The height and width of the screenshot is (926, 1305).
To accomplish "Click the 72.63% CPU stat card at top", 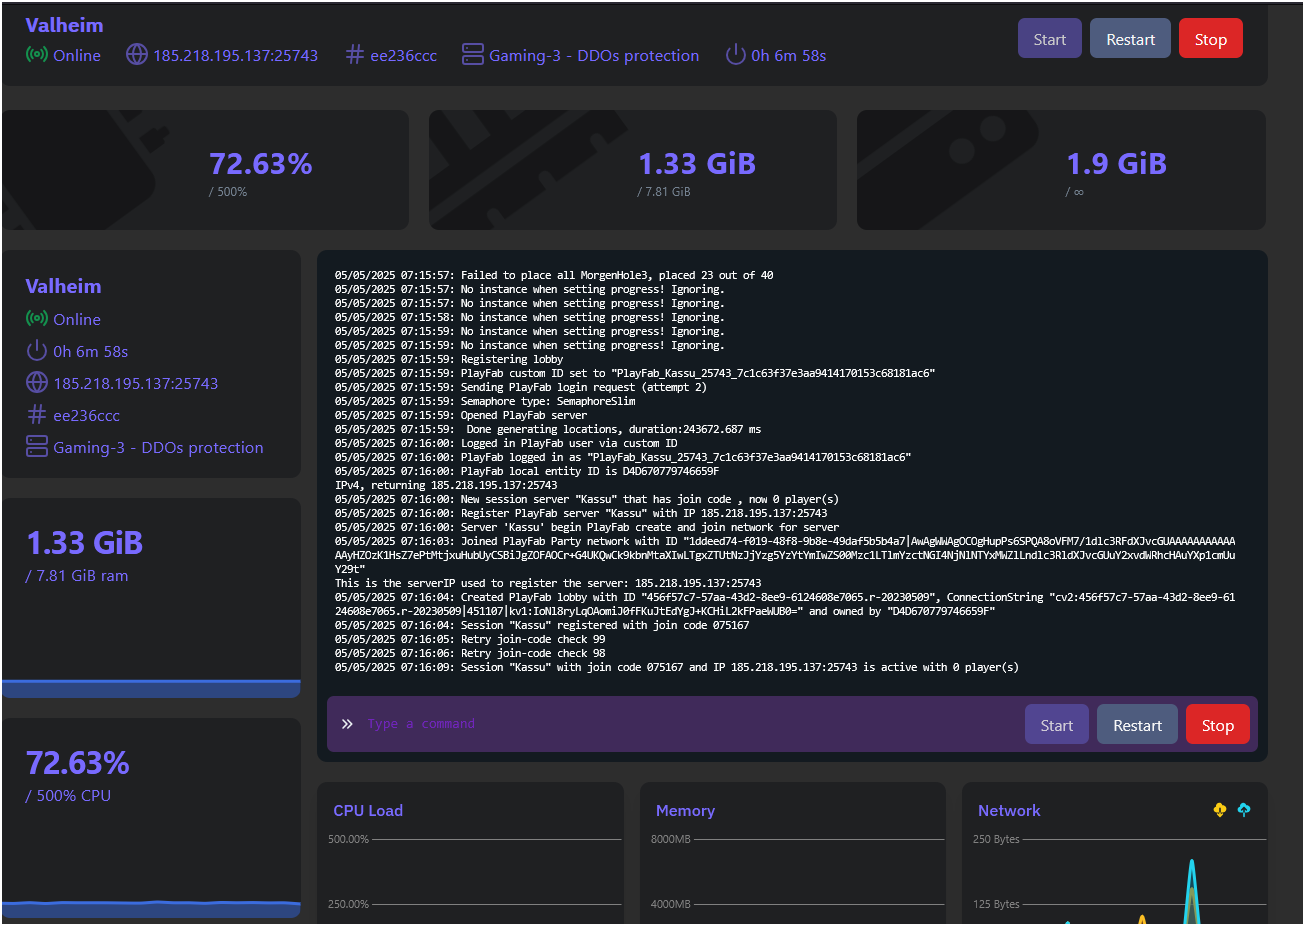I will tap(206, 170).
